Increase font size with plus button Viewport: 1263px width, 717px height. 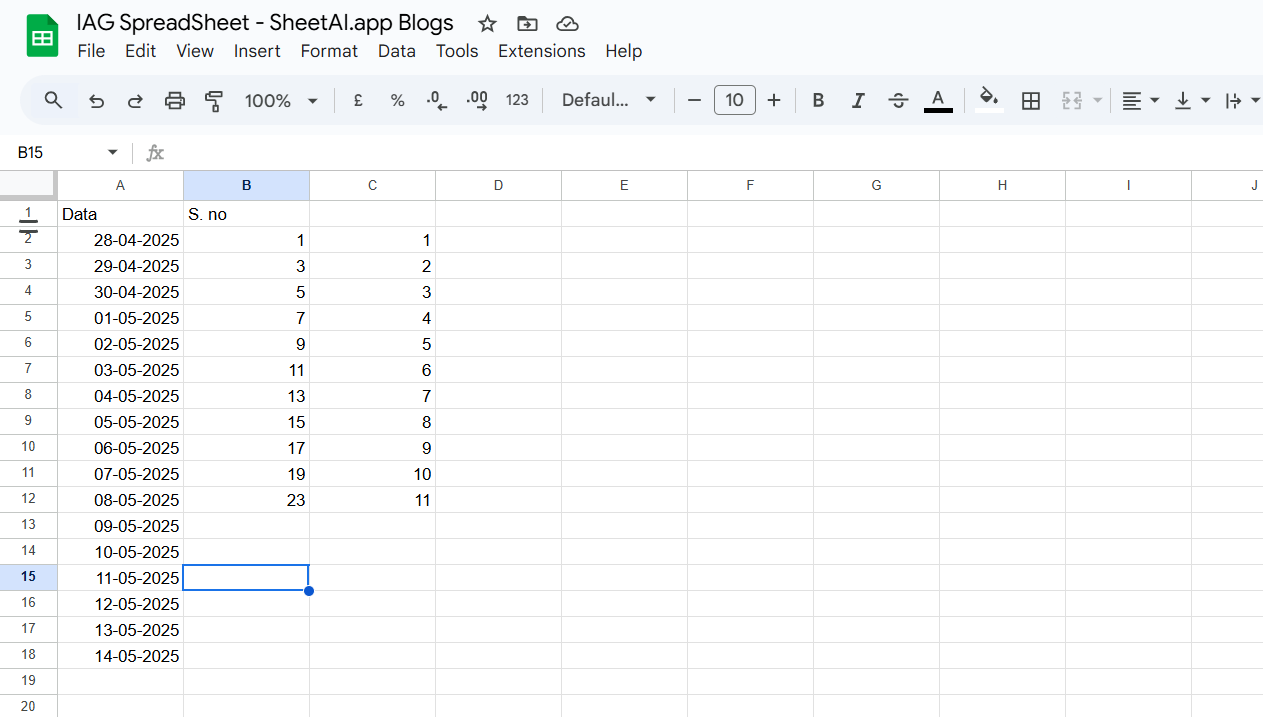774,100
